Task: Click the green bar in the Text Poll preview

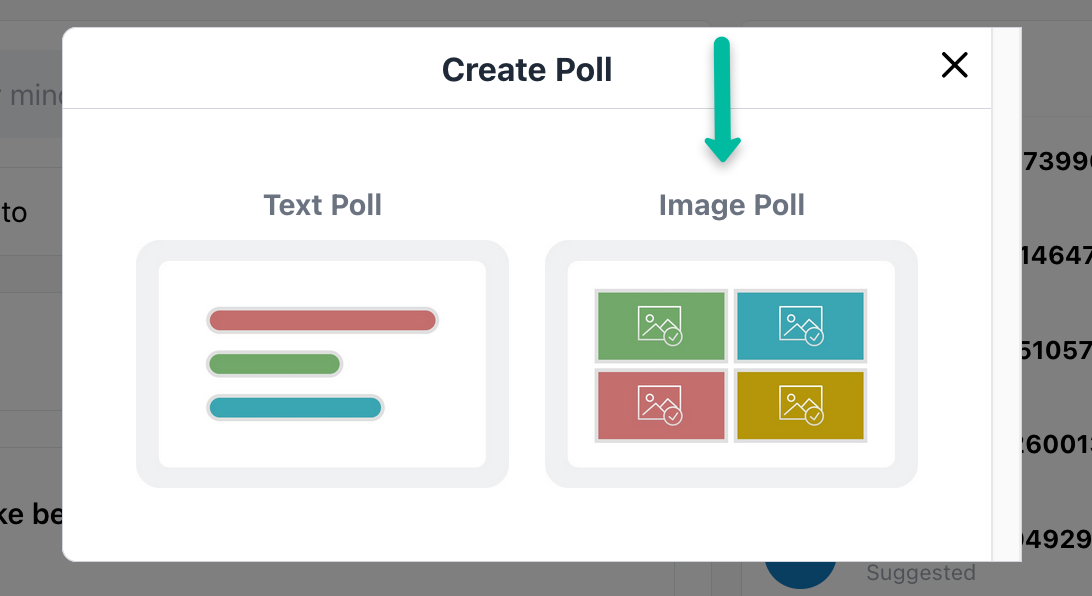Action: point(275,363)
